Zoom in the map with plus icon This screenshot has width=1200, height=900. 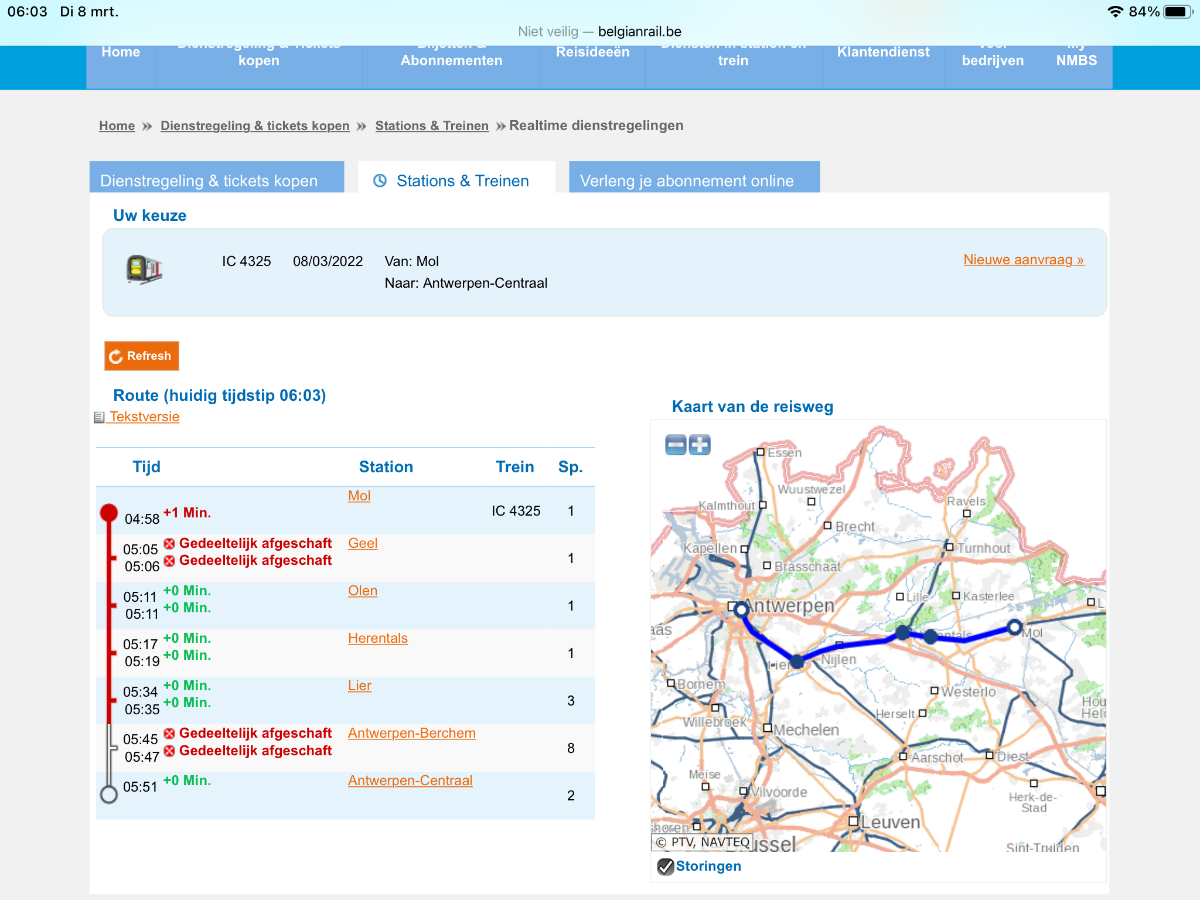[x=700, y=445]
